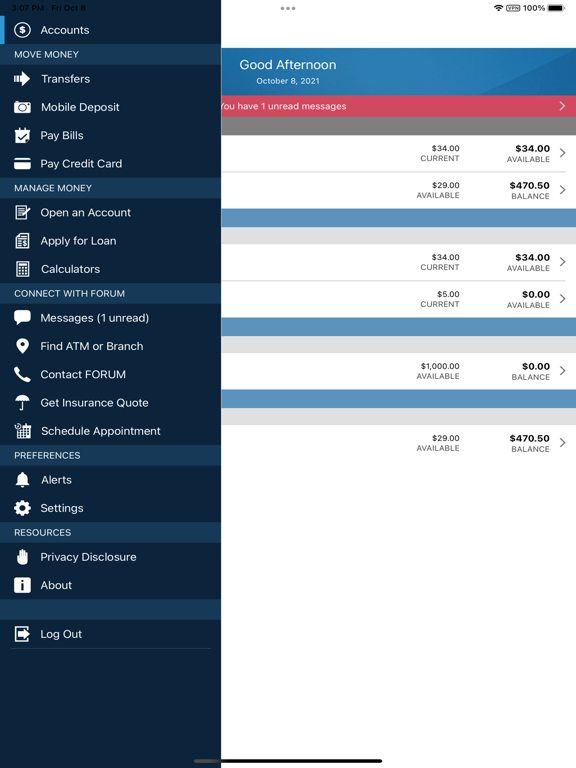This screenshot has width=576, height=768.
Task: Tap the Privacy Disclosure hand icon
Action: (22, 557)
